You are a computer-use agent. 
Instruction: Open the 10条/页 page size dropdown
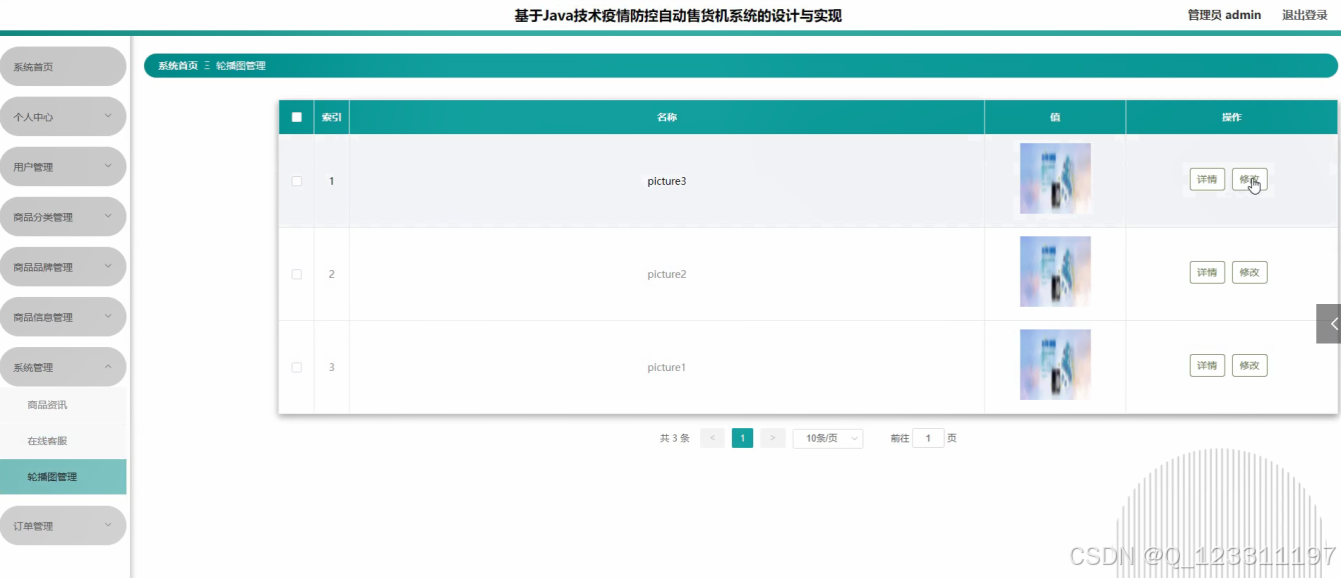point(828,438)
